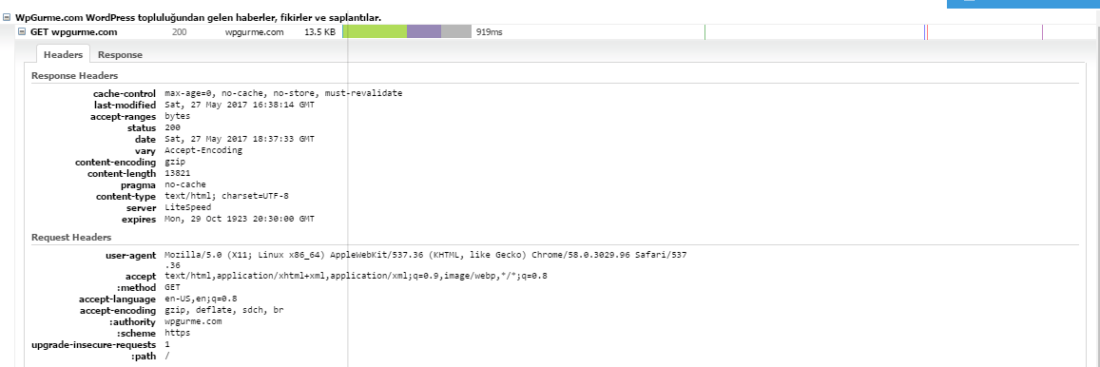Click the GET wpgurme.com request label
Image resolution: width=1100 pixels, height=367 pixels.
click(x=74, y=32)
